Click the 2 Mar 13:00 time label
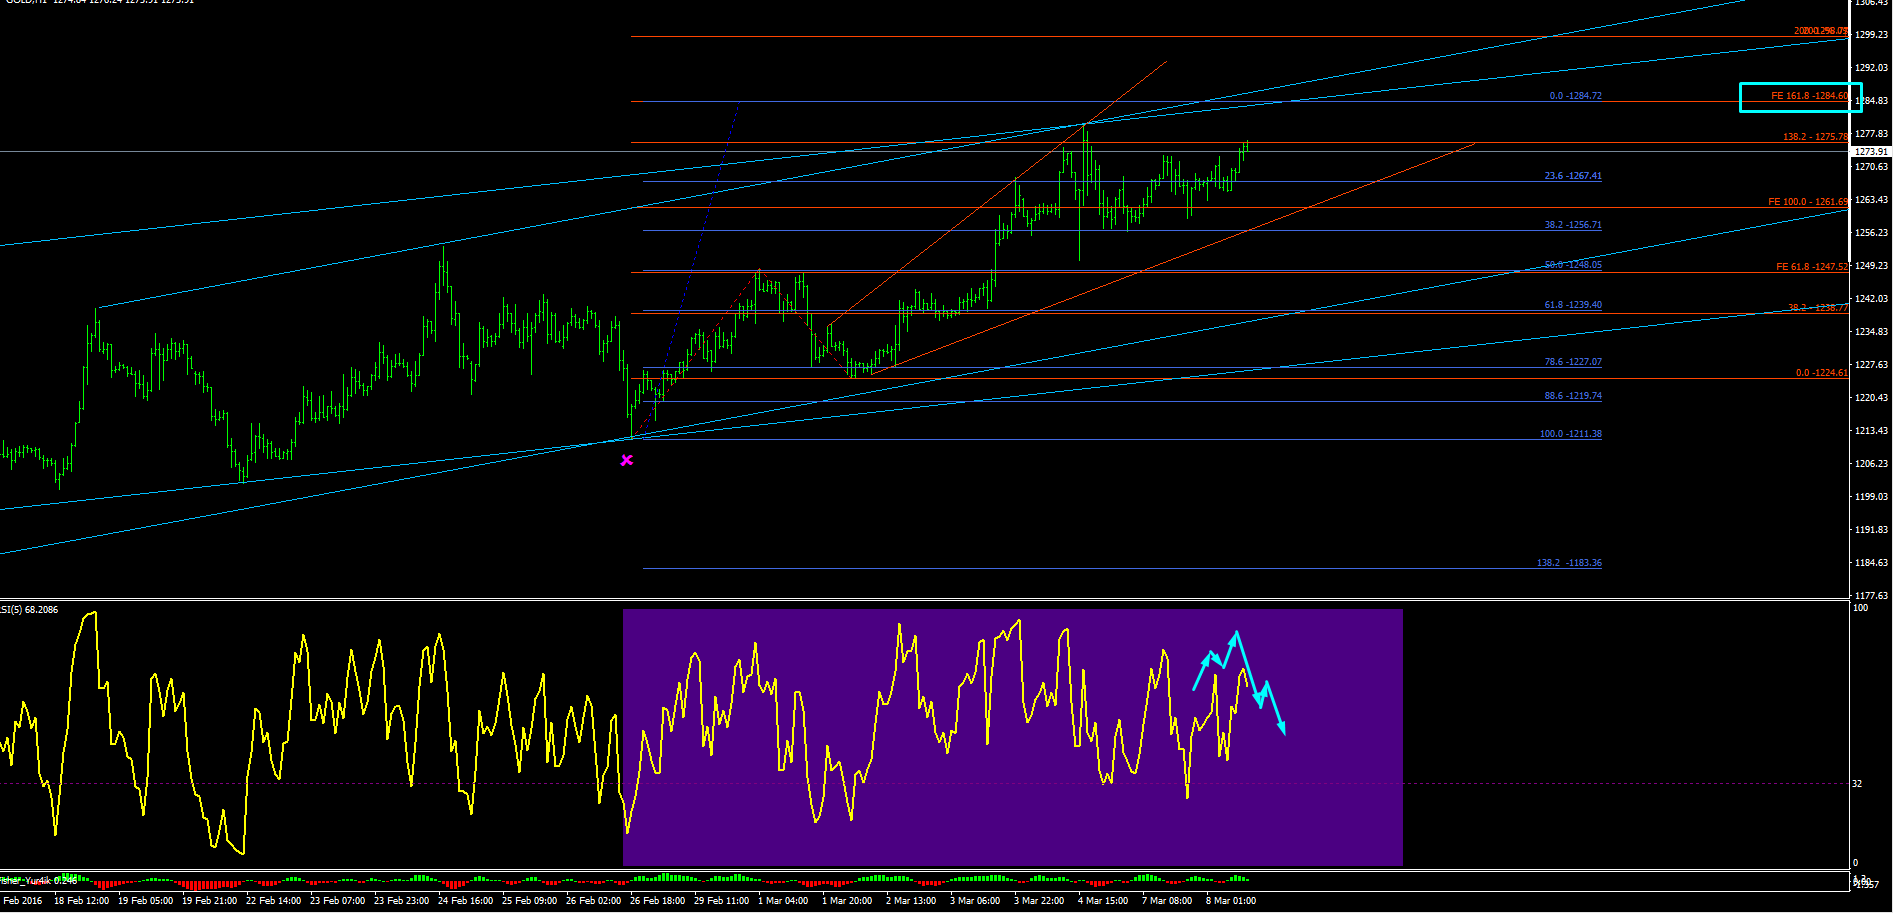 [911, 901]
